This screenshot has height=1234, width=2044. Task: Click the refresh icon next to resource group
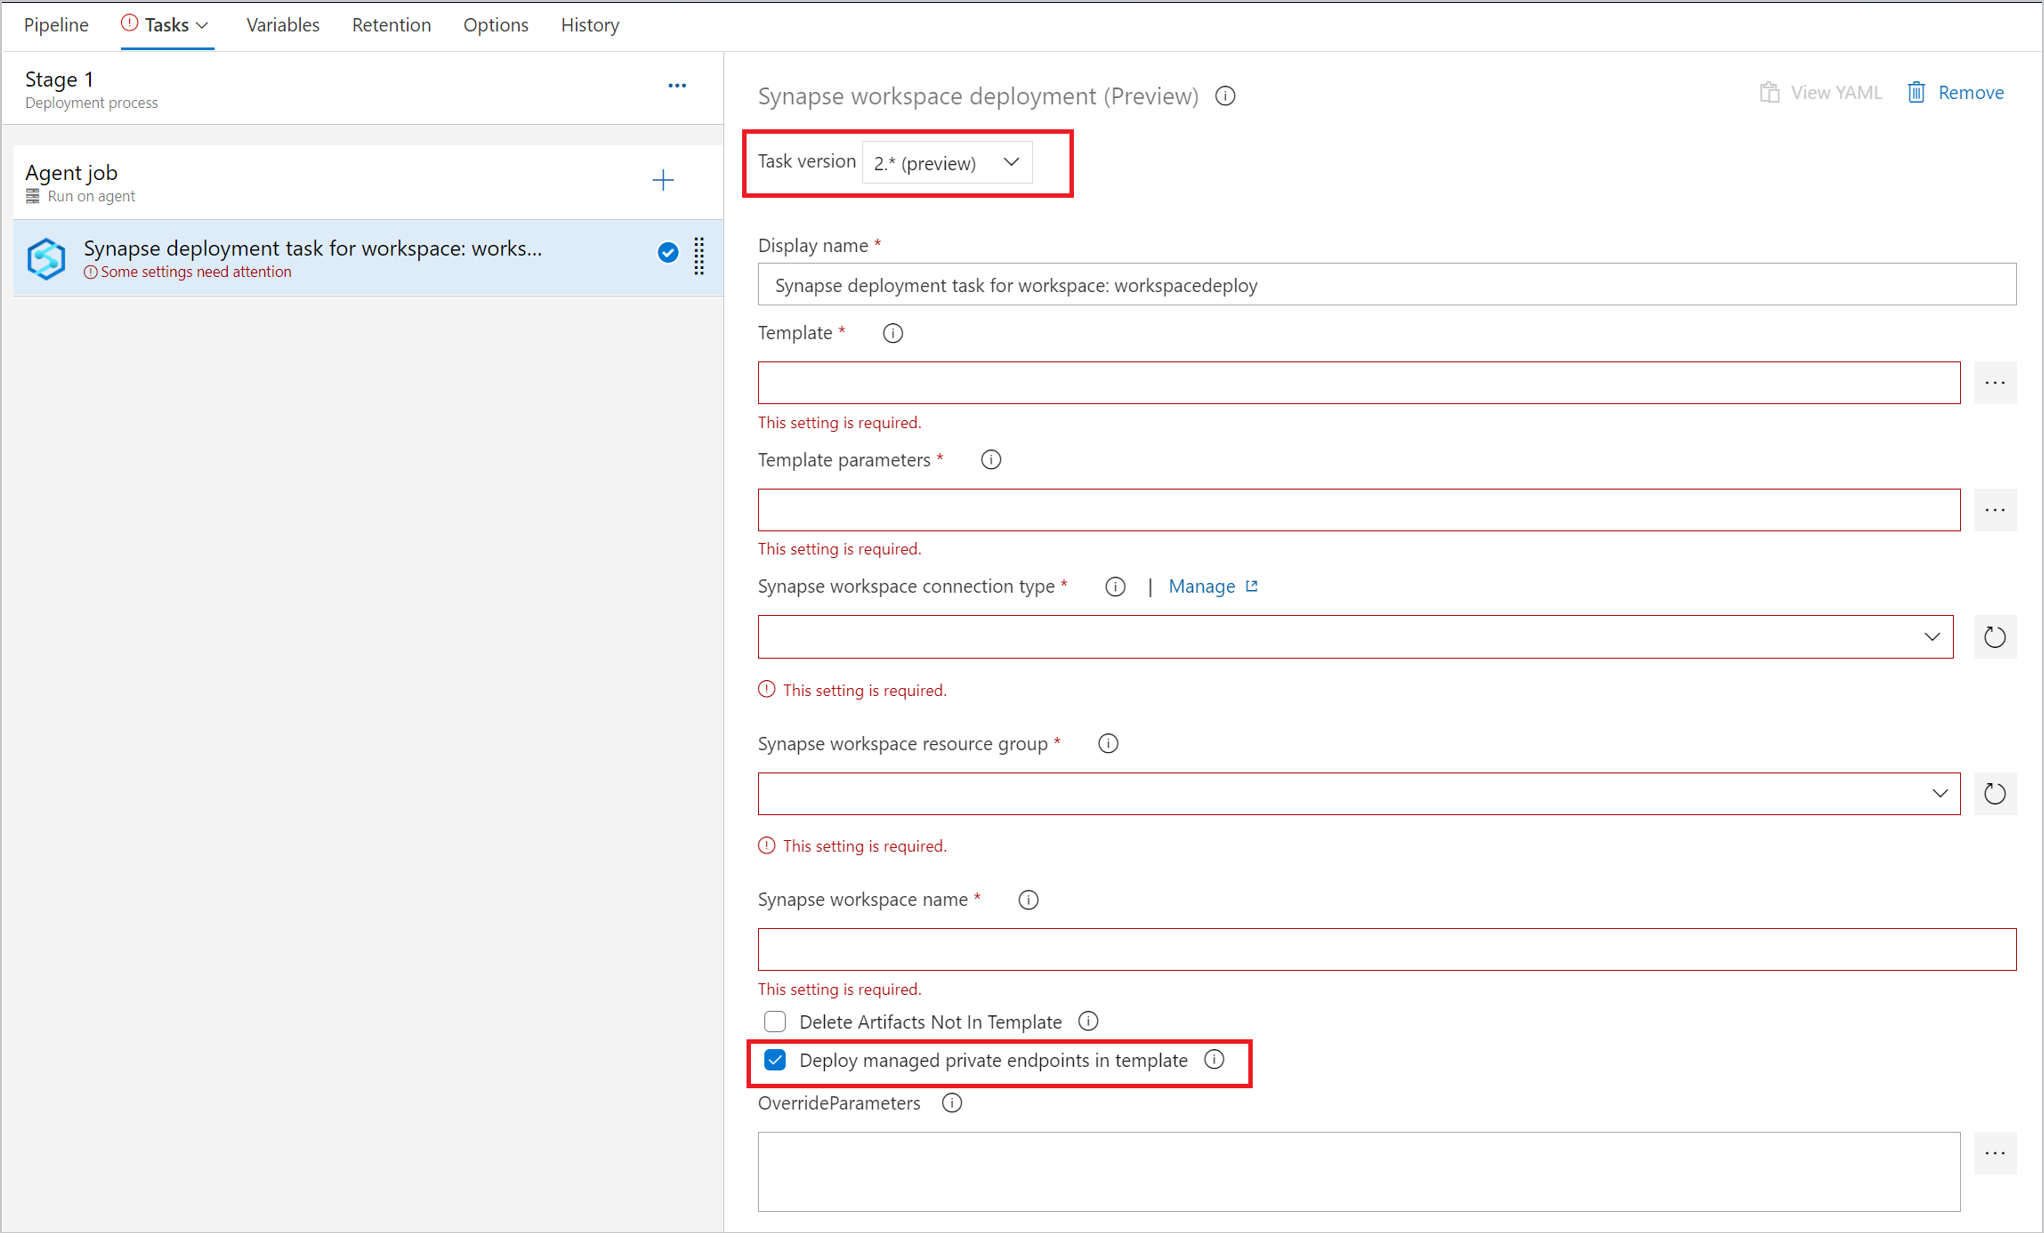(x=1993, y=793)
